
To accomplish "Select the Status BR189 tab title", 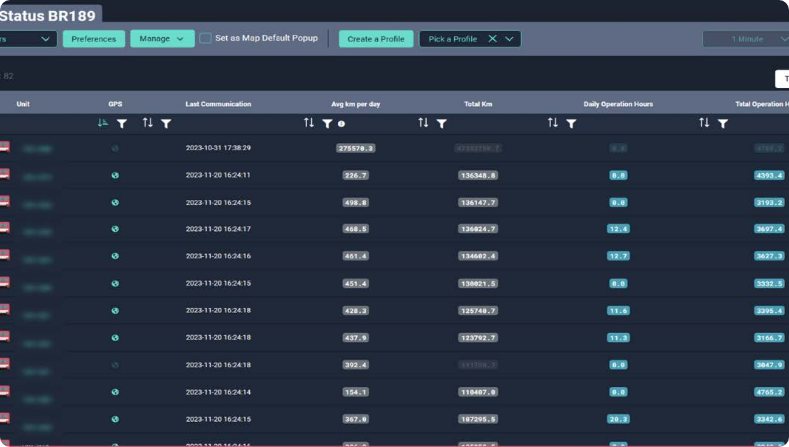I will (x=48, y=15).
